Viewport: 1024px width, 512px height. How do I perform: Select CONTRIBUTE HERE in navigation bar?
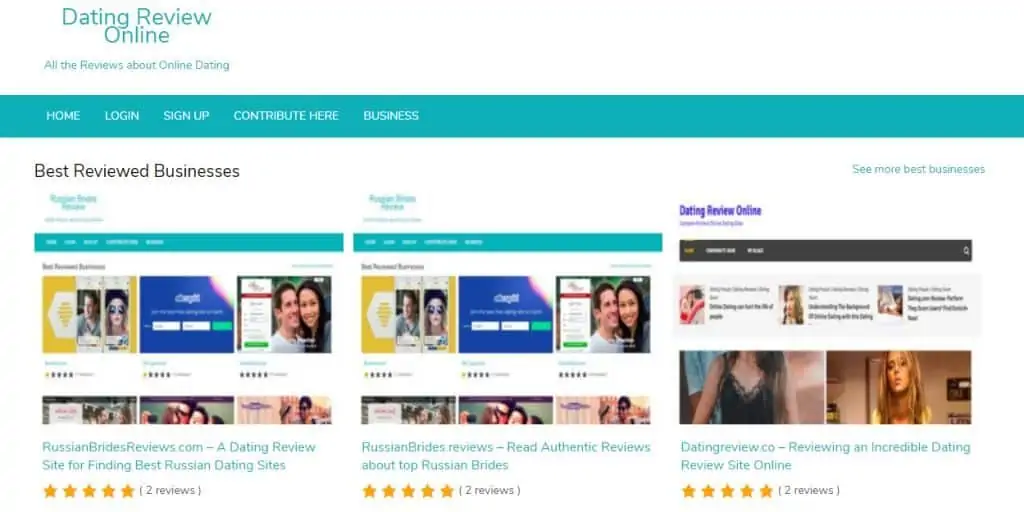coord(286,116)
